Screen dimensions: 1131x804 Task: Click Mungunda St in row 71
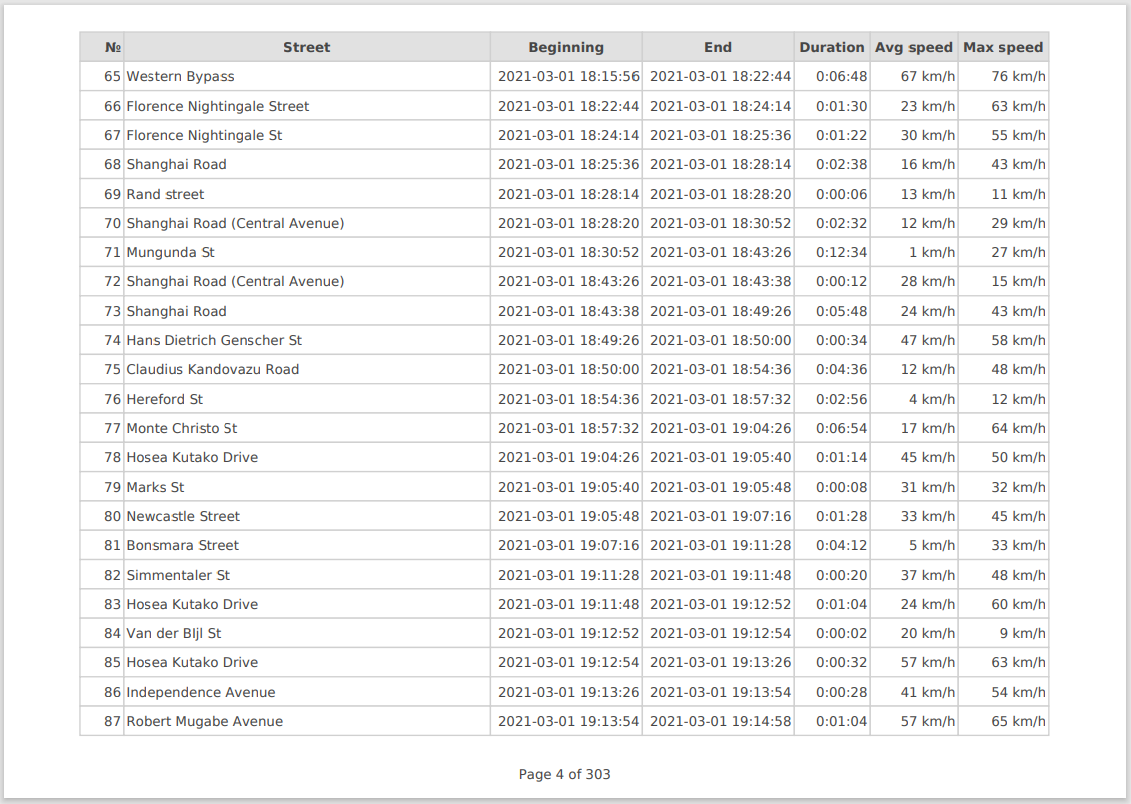coord(171,253)
